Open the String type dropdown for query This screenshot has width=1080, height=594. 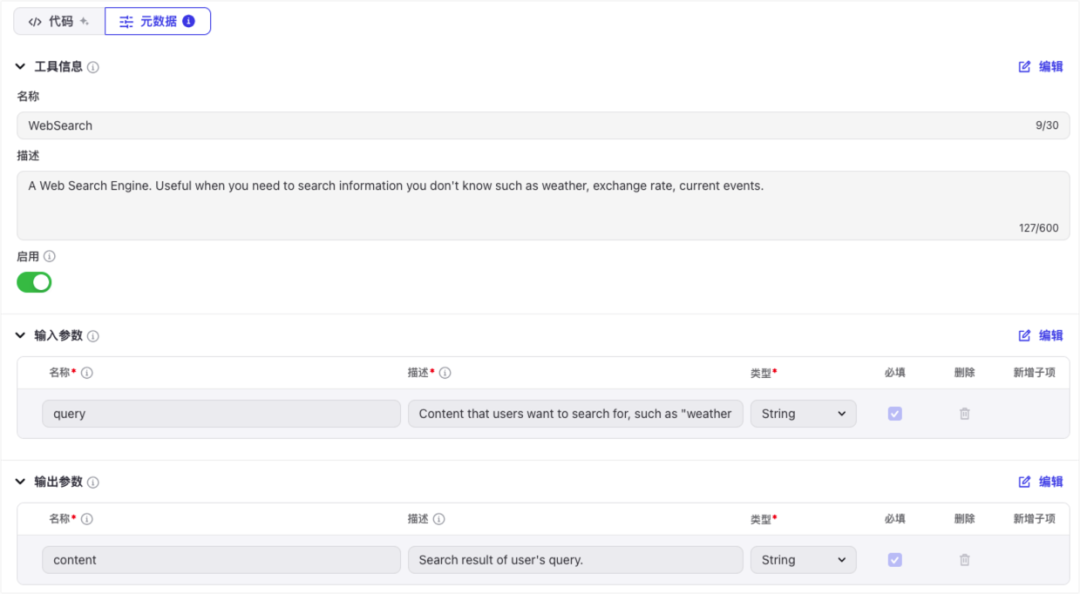[803, 413]
